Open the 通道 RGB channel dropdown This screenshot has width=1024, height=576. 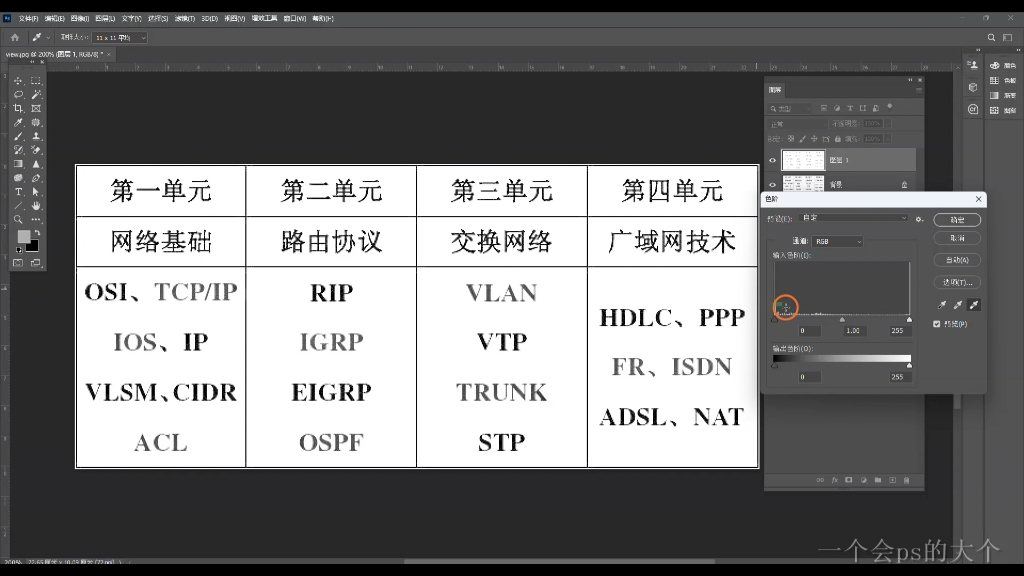838,242
